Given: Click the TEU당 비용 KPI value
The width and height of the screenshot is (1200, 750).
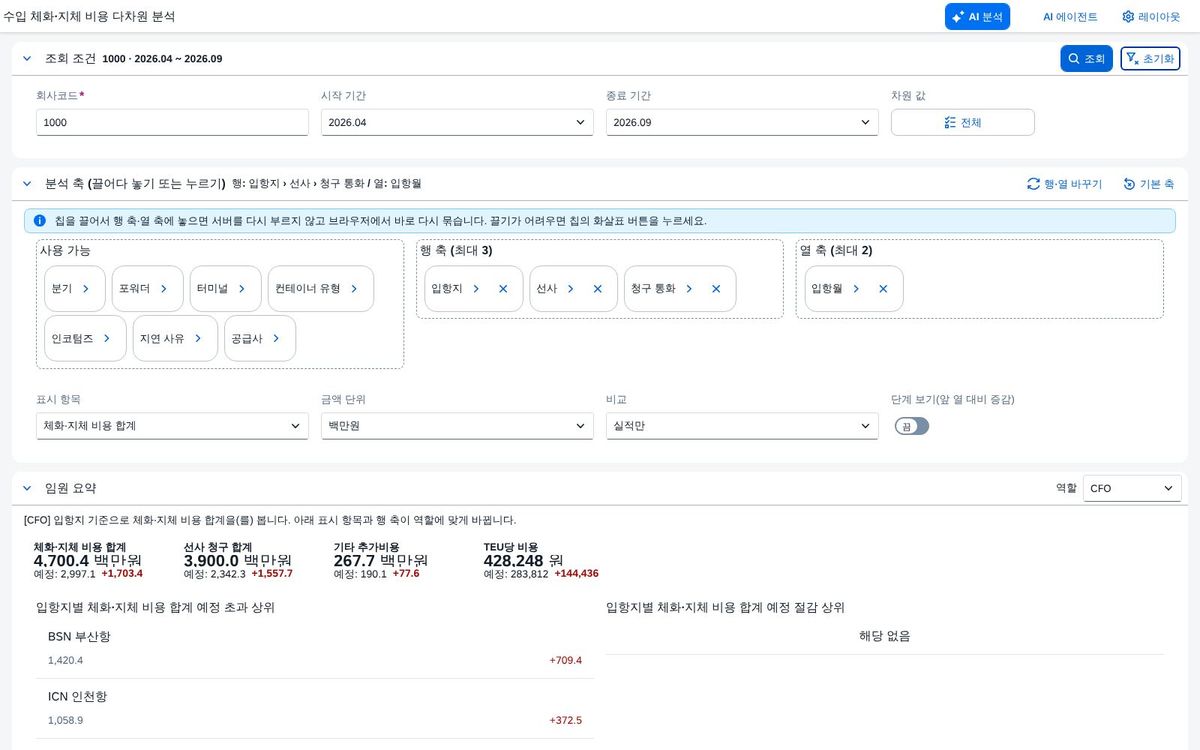Looking at the screenshot, I should 524,560.
